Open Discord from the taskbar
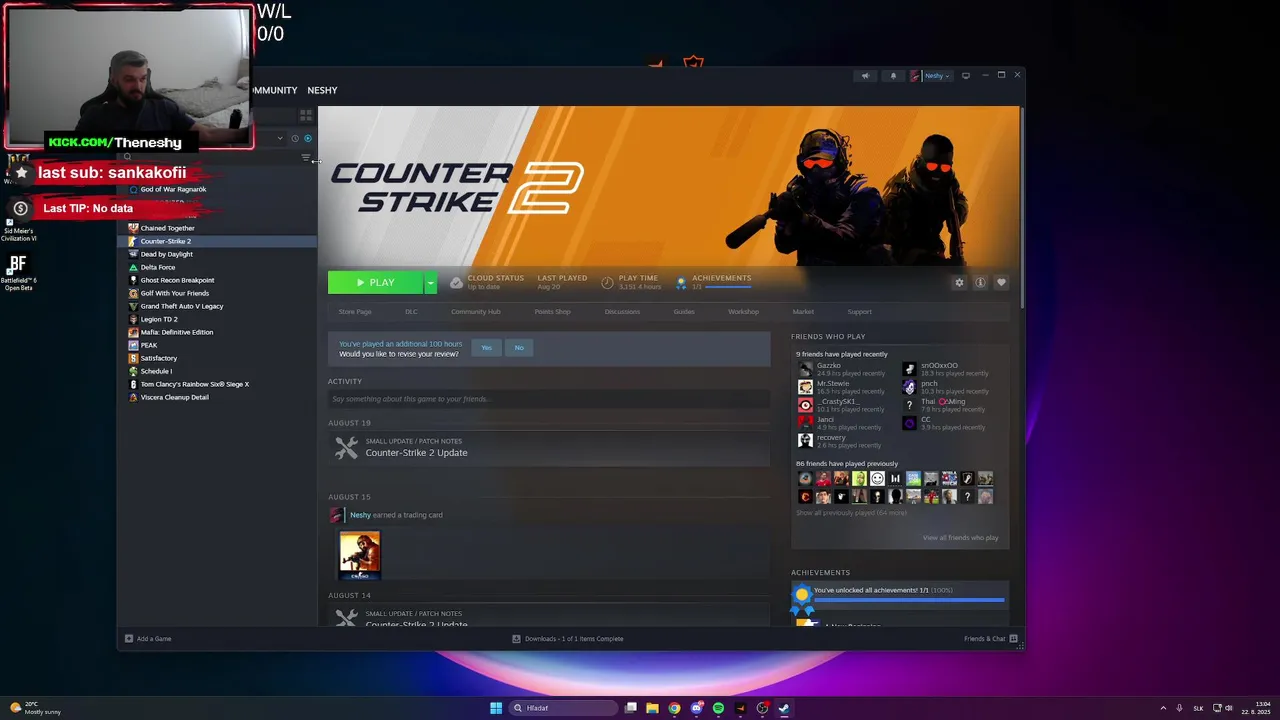This screenshot has height=720, width=1280. (696, 708)
